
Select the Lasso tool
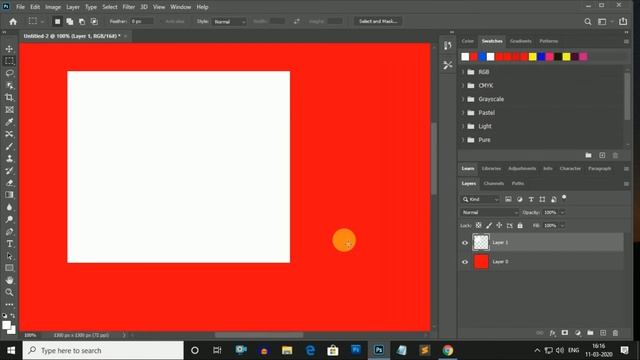9,73
